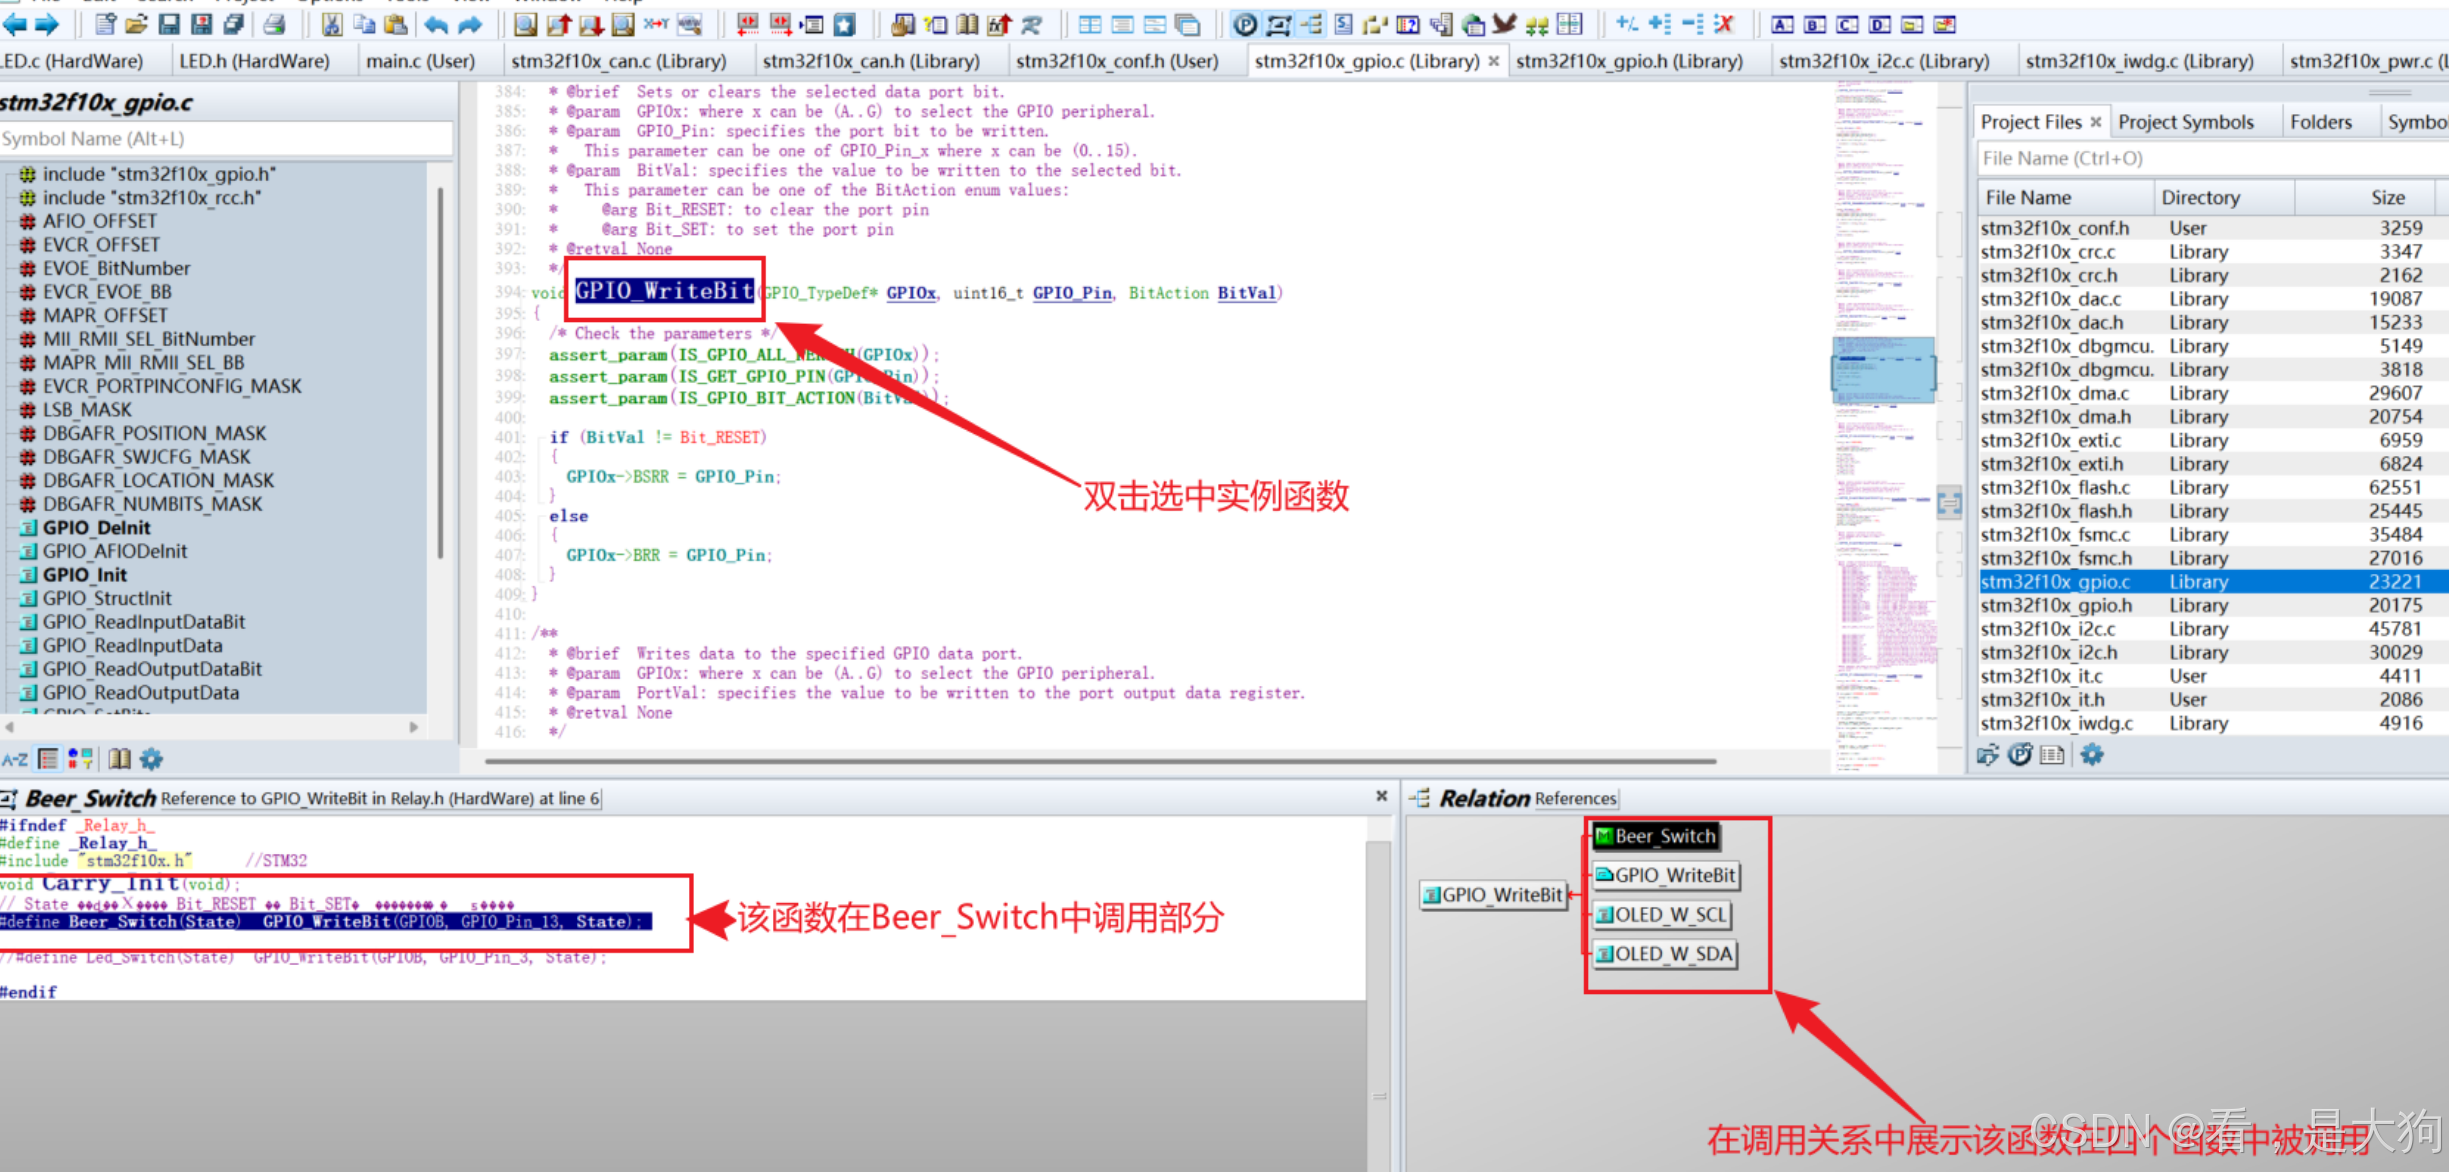Select stm32f10x_i2c.c in the file list

pos(2047,629)
